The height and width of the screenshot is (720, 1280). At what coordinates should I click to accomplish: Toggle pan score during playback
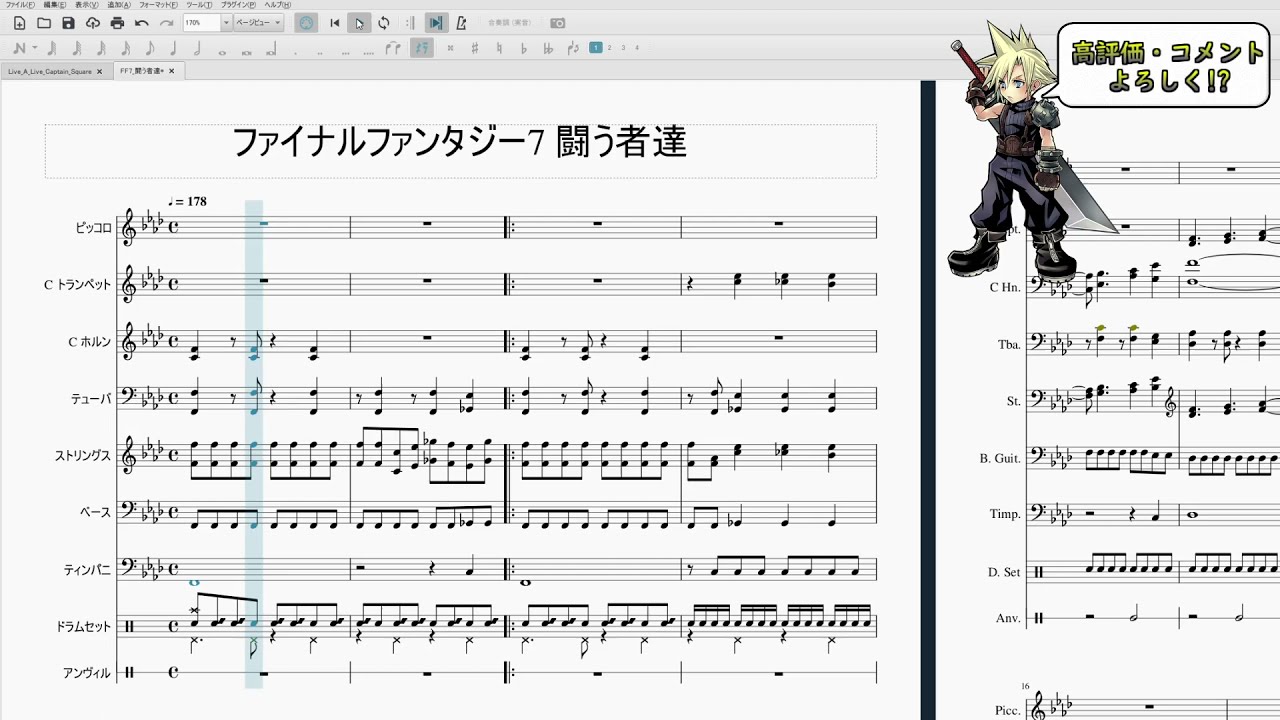click(436, 23)
